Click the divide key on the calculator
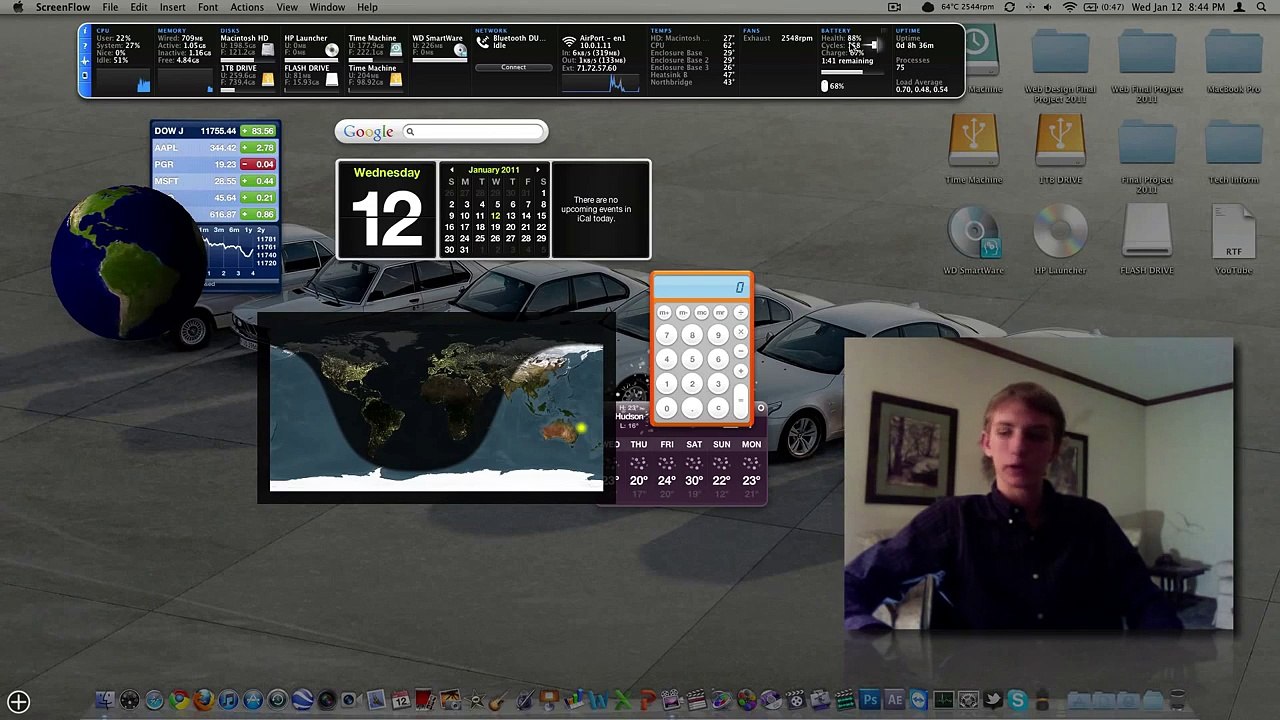The height and width of the screenshot is (720, 1280). pos(741,312)
